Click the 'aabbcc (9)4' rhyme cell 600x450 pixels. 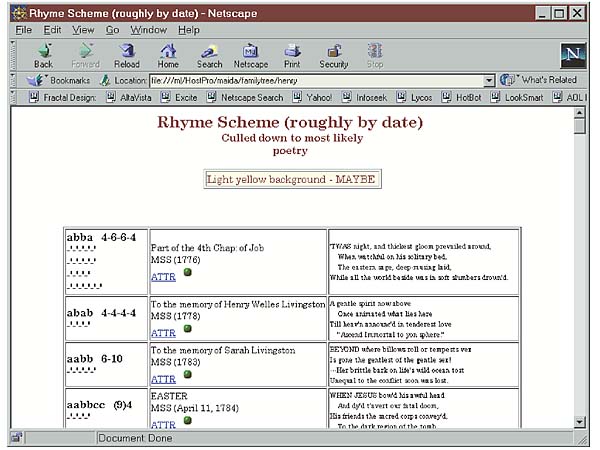[x=106, y=409]
